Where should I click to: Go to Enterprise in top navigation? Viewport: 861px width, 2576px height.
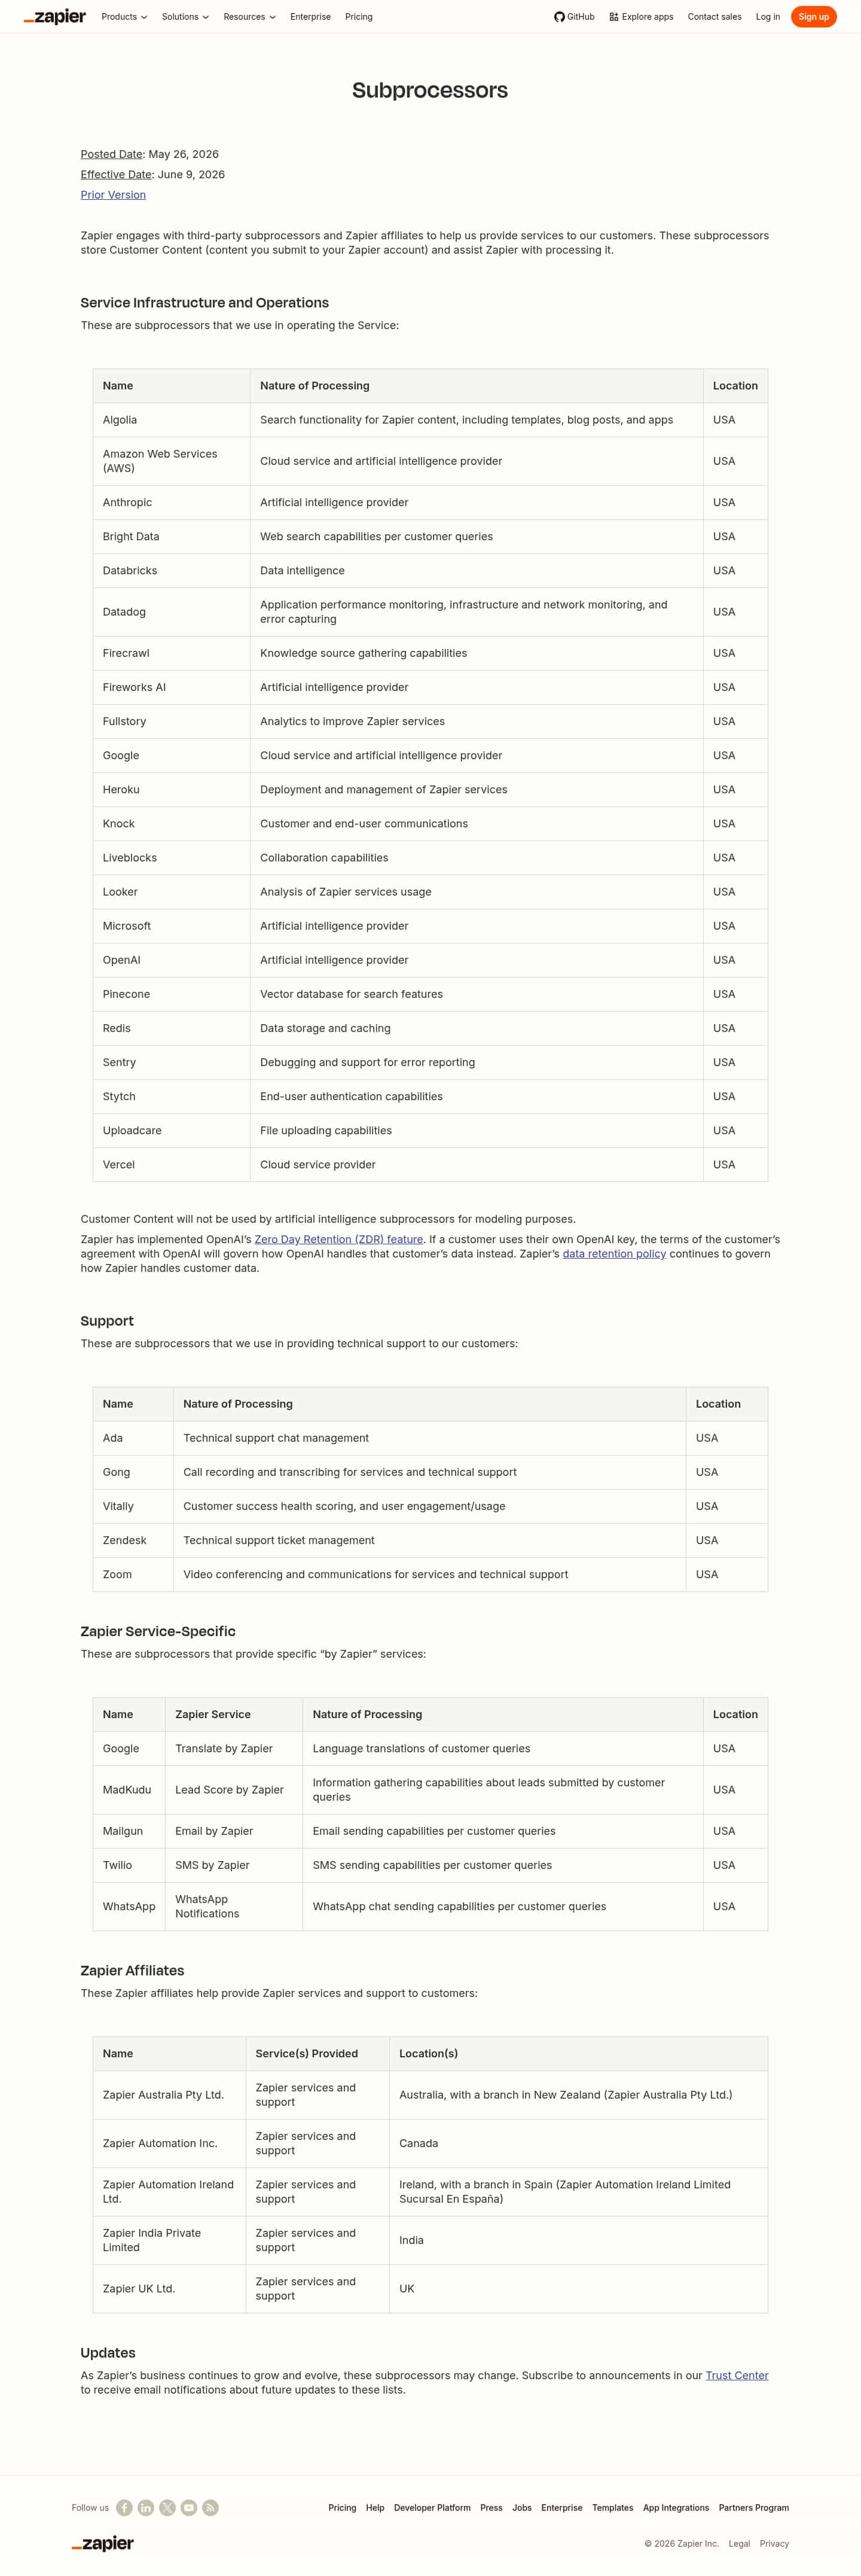click(x=310, y=17)
